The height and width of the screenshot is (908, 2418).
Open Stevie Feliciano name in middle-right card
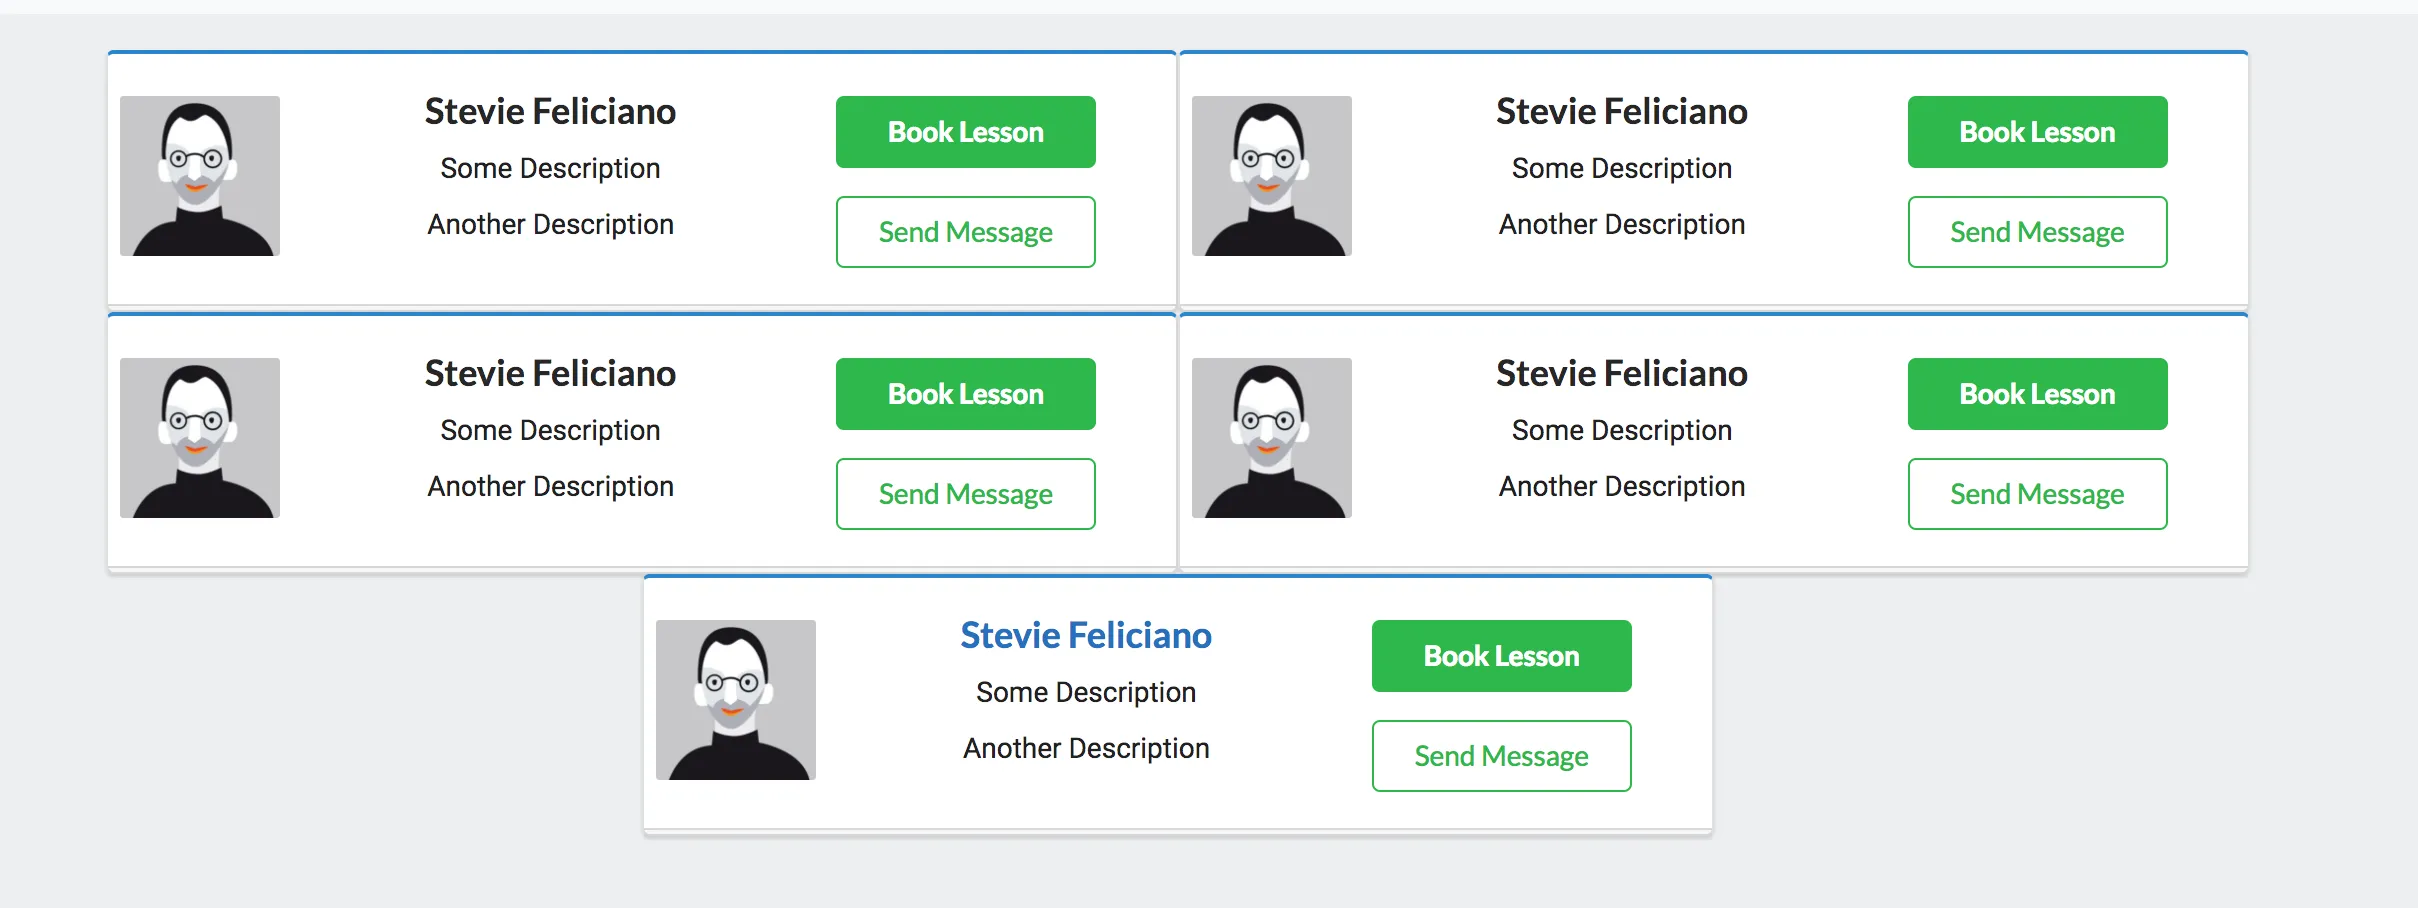coord(1621,374)
